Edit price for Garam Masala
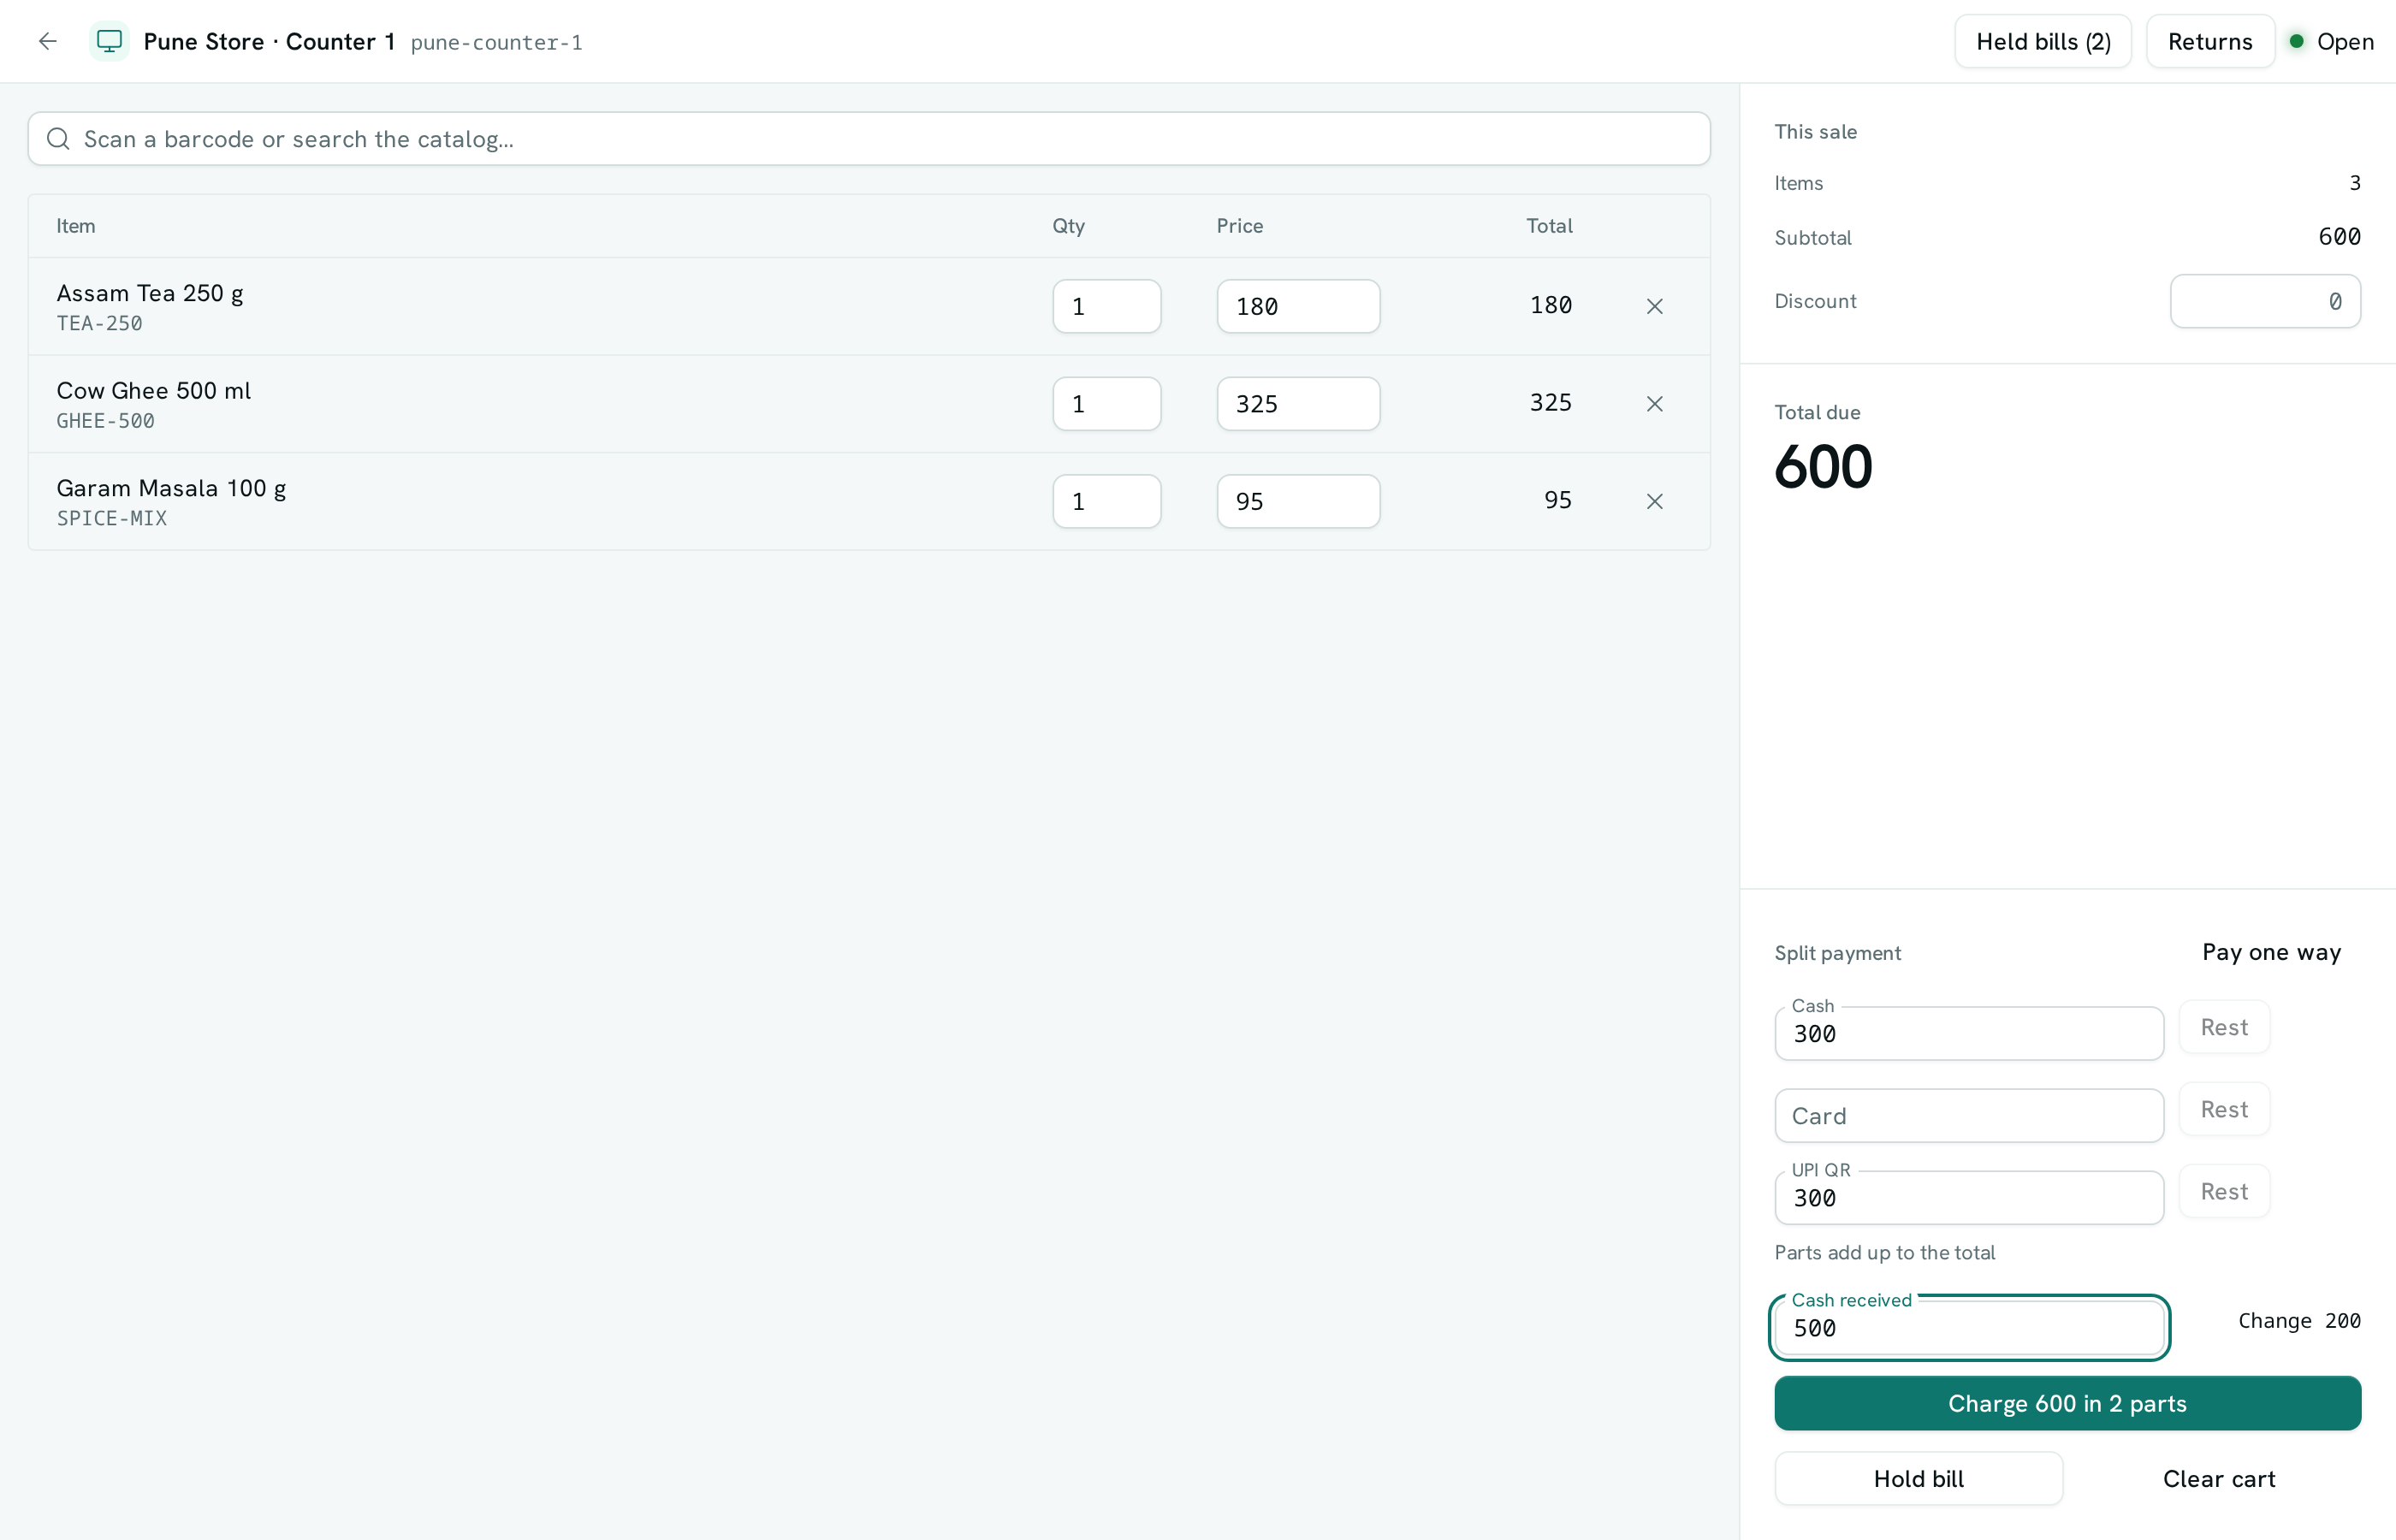The height and width of the screenshot is (1540, 2396). tap(1297, 501)
